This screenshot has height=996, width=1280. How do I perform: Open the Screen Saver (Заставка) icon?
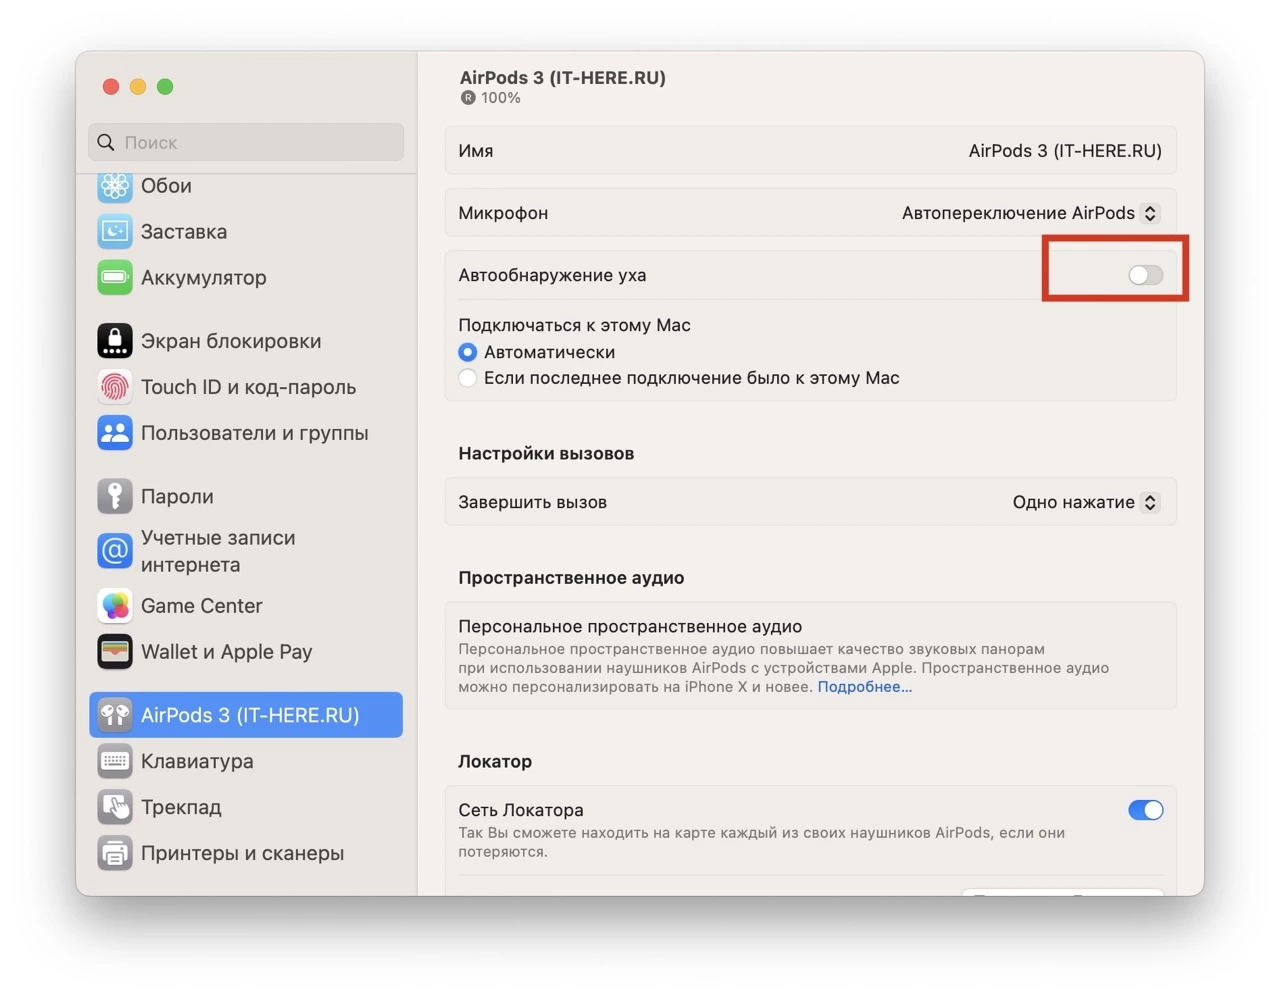point(115,232)
